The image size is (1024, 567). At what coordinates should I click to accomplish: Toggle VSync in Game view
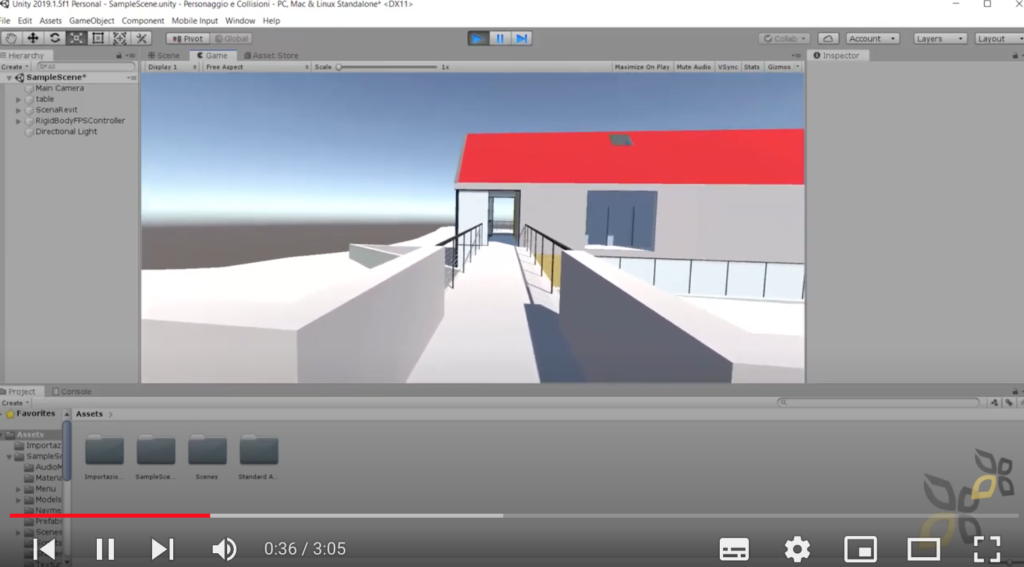728,67
